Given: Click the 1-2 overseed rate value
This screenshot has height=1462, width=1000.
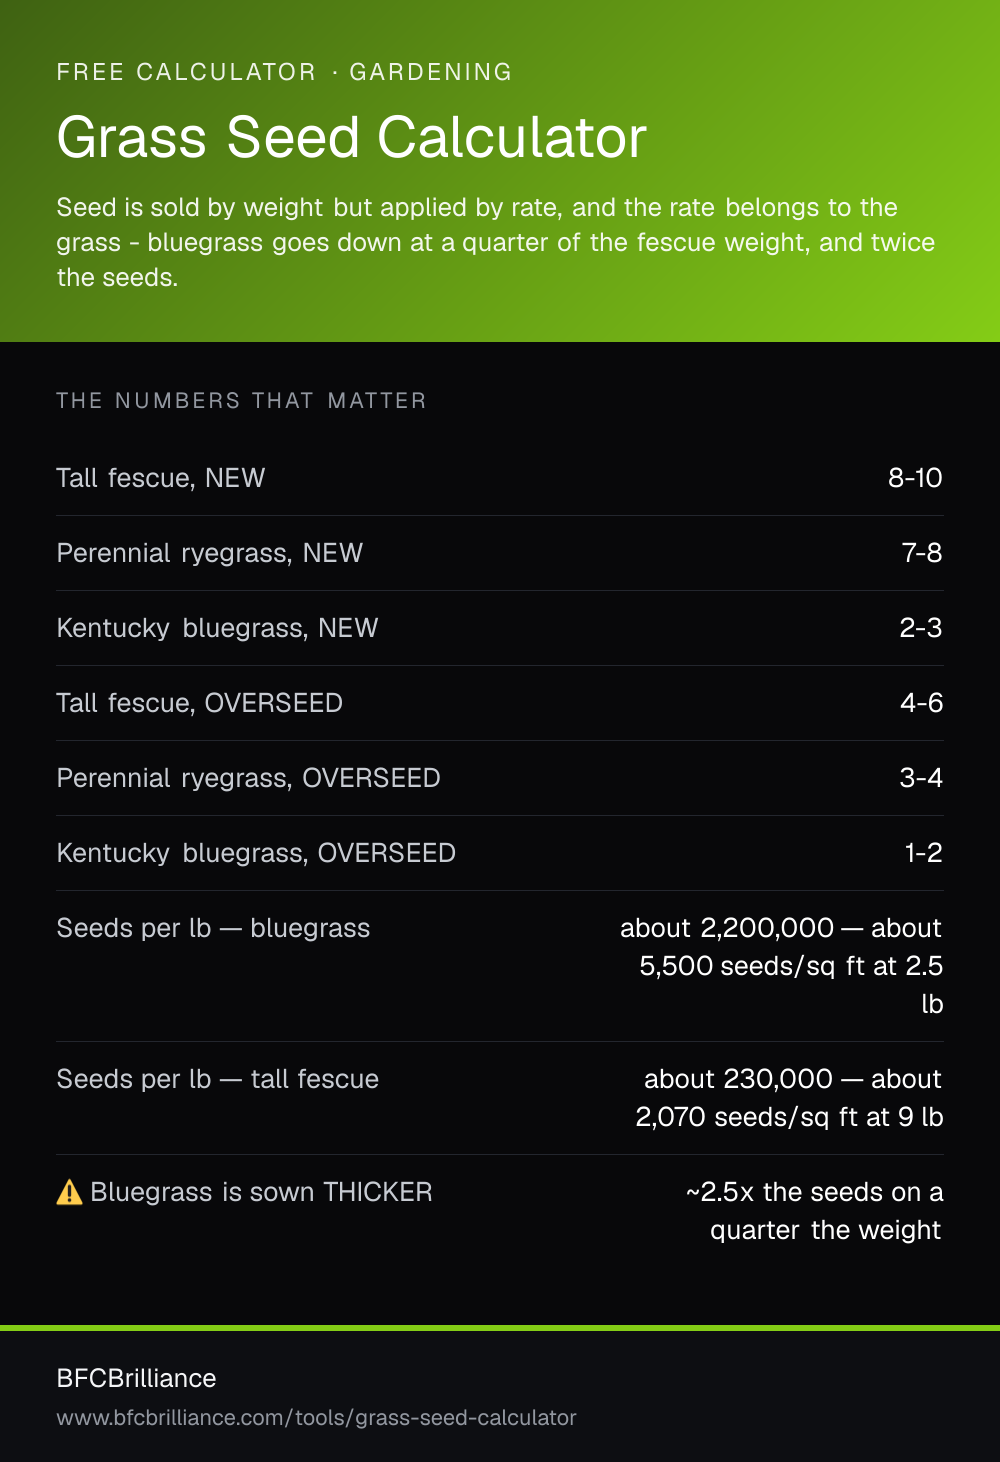Looking at the screenshot, I should [923, 853].
